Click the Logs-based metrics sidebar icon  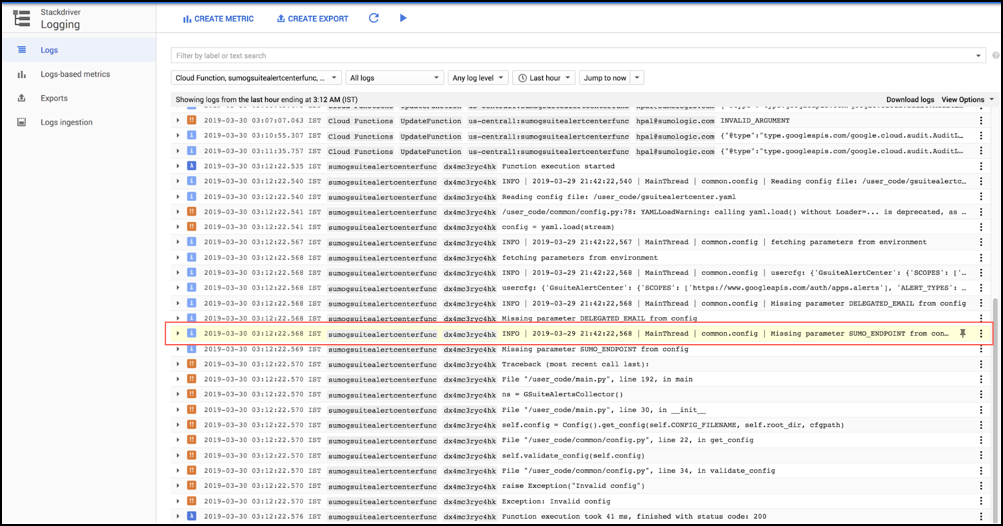[22, 74]
